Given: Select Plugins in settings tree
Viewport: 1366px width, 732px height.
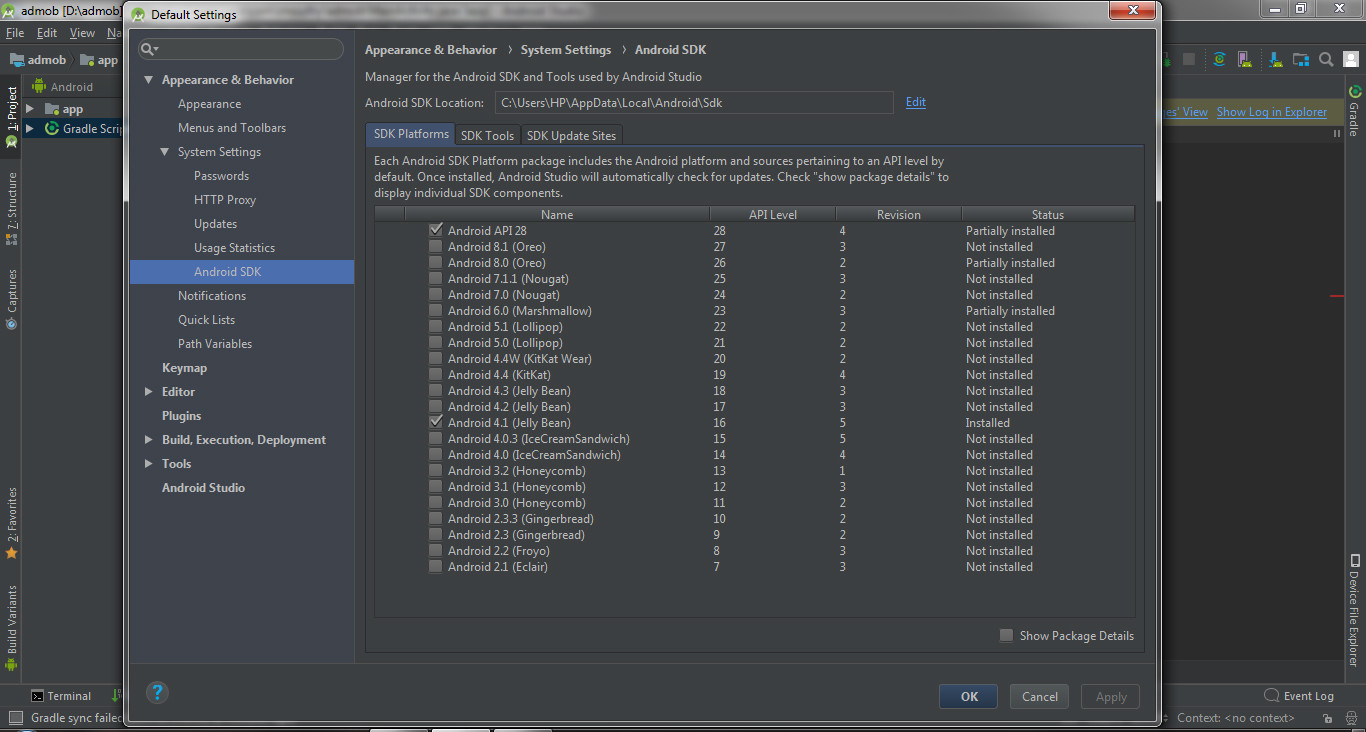Looking at the screenshot, I should click(x=182, y=416).
